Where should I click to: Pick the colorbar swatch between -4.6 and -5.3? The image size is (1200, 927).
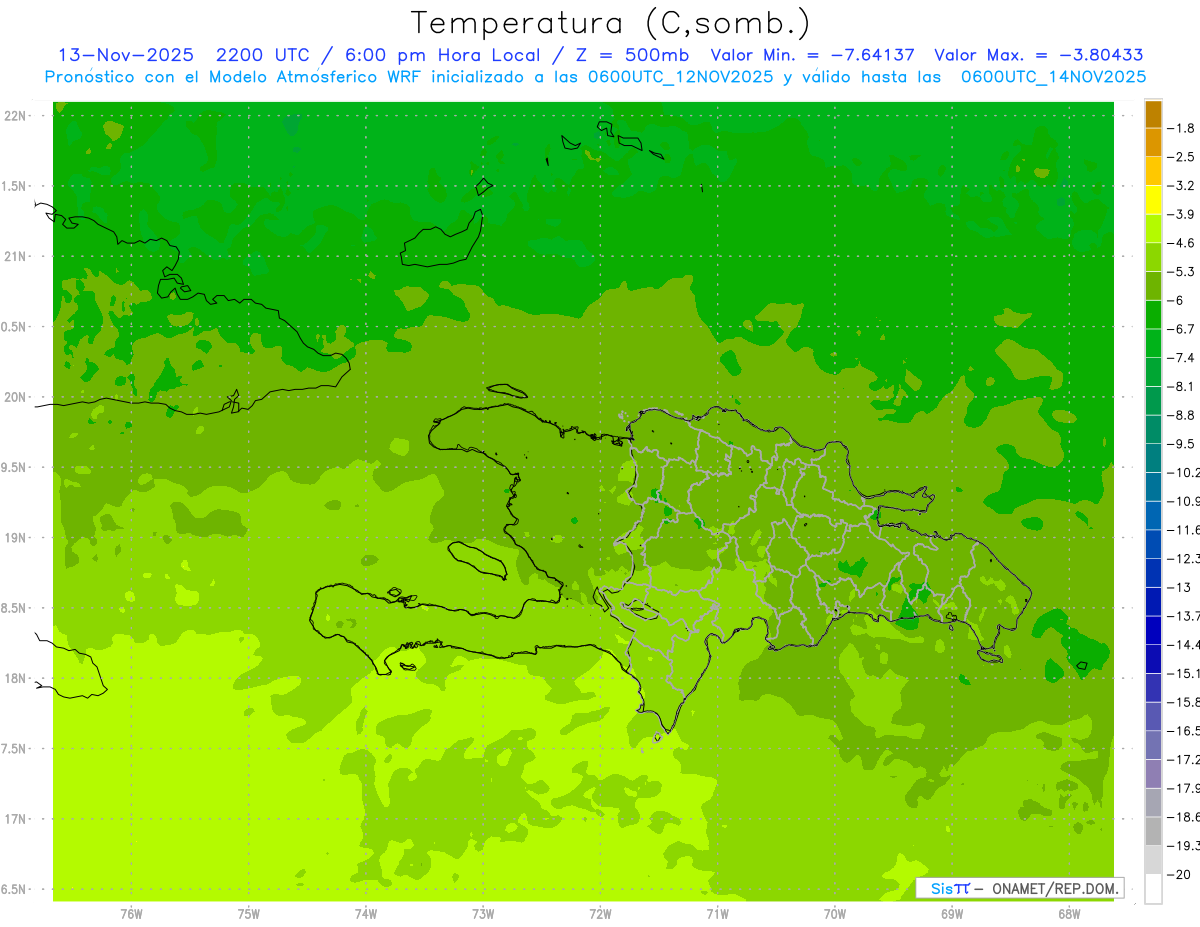[x=1153, y=257]
